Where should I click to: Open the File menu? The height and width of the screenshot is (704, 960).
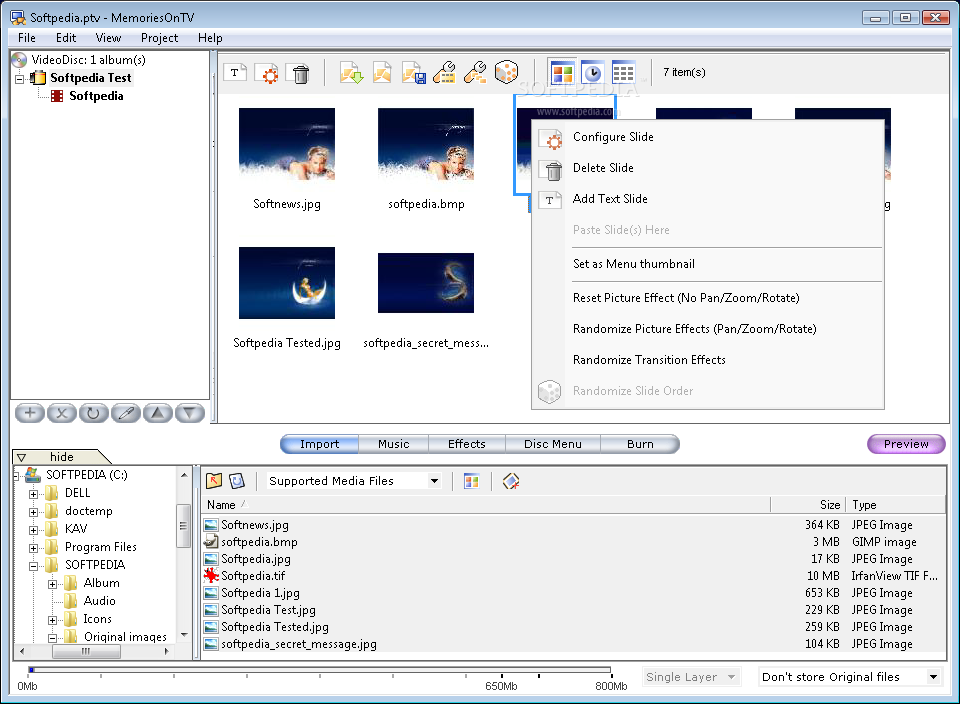coord(26,38)
